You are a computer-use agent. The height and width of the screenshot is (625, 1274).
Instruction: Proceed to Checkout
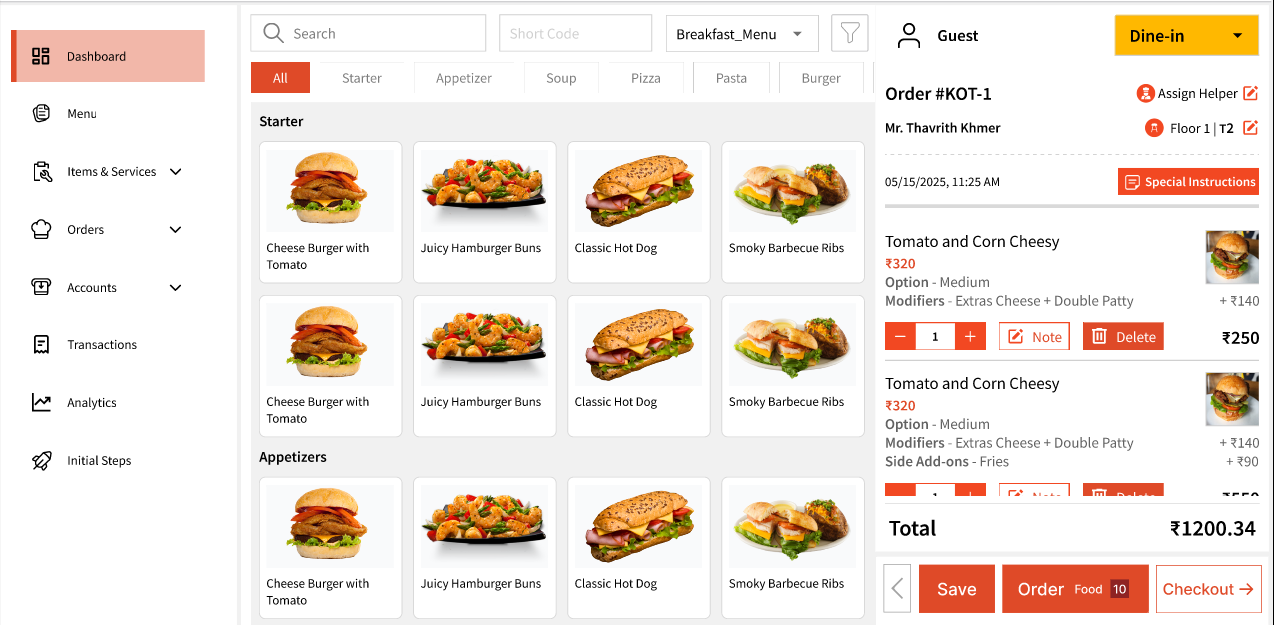pos(1208,589)
